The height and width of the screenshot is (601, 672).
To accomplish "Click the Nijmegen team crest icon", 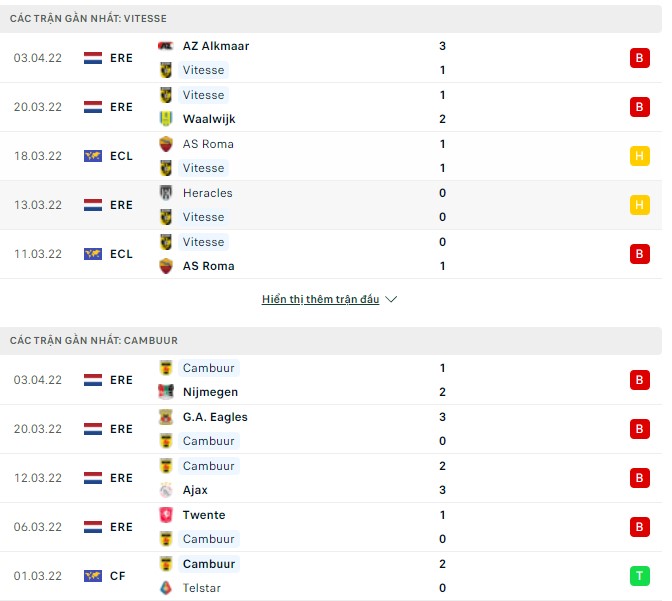I will coord(166,392).
